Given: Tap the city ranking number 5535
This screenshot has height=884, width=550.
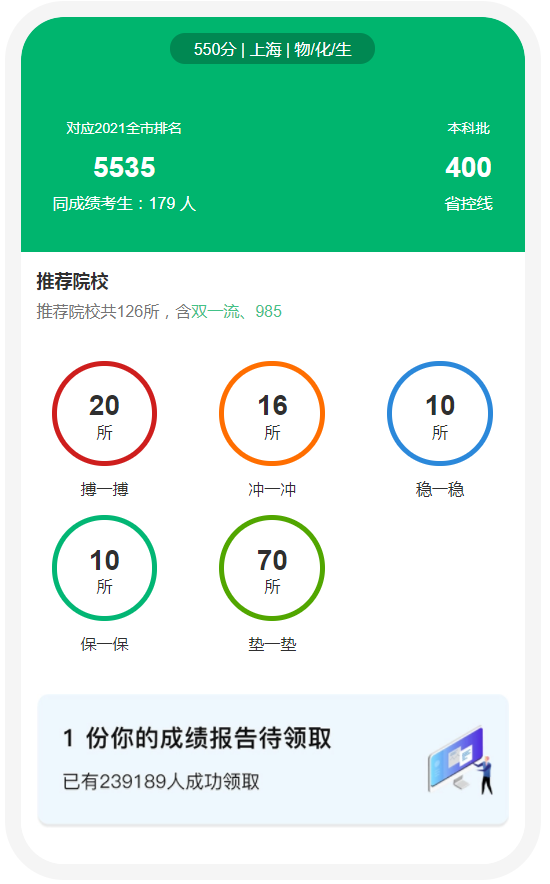Looking at the screenshot, I should 125,168.
